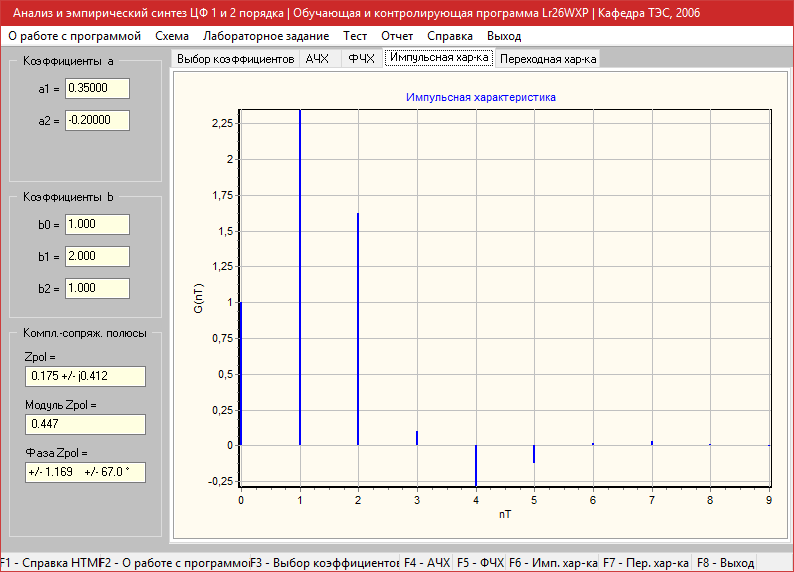Click 'F5 - ФЧХ' in status bar
Image resolution: width=794 pixels, height=572 pixels.
coord(480,563)
